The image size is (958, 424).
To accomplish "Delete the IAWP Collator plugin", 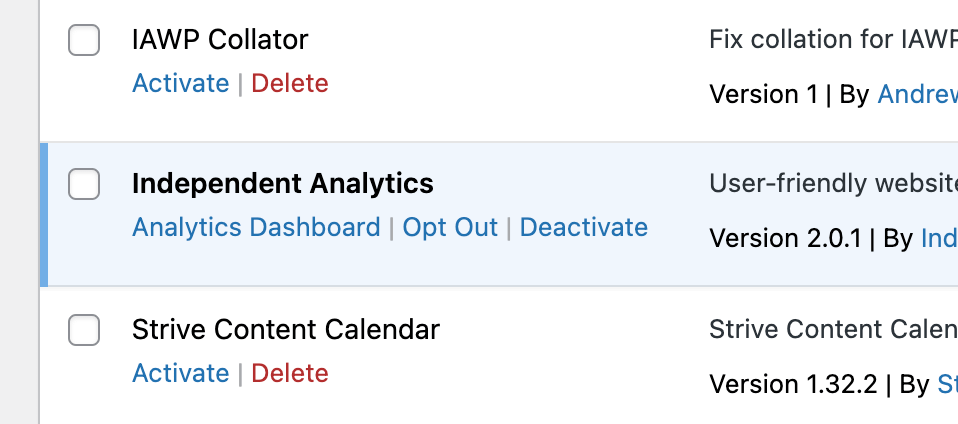I will (290, 83).
